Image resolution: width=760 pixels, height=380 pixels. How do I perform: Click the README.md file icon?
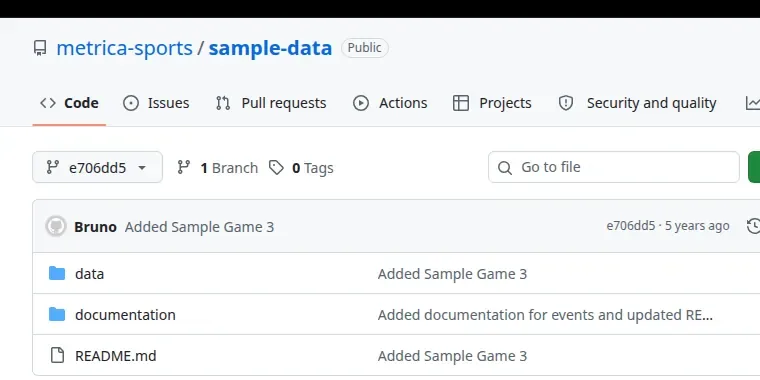(x=57, y=355)
